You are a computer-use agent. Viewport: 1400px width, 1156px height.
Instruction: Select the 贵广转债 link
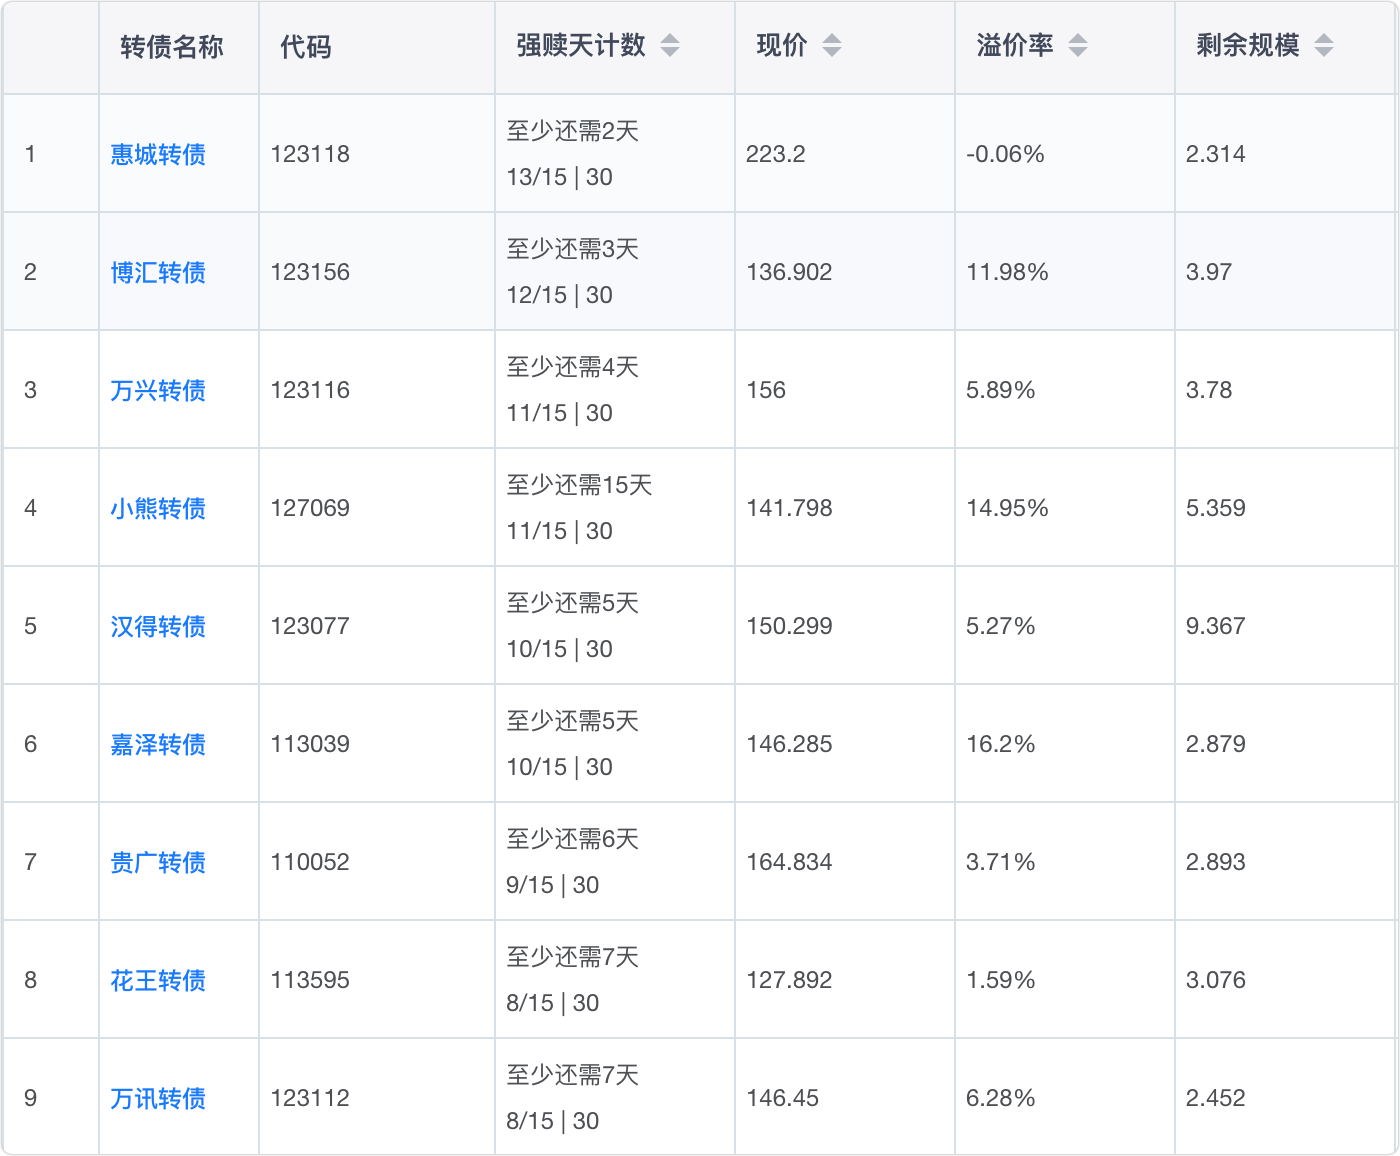tap(158, 862)
